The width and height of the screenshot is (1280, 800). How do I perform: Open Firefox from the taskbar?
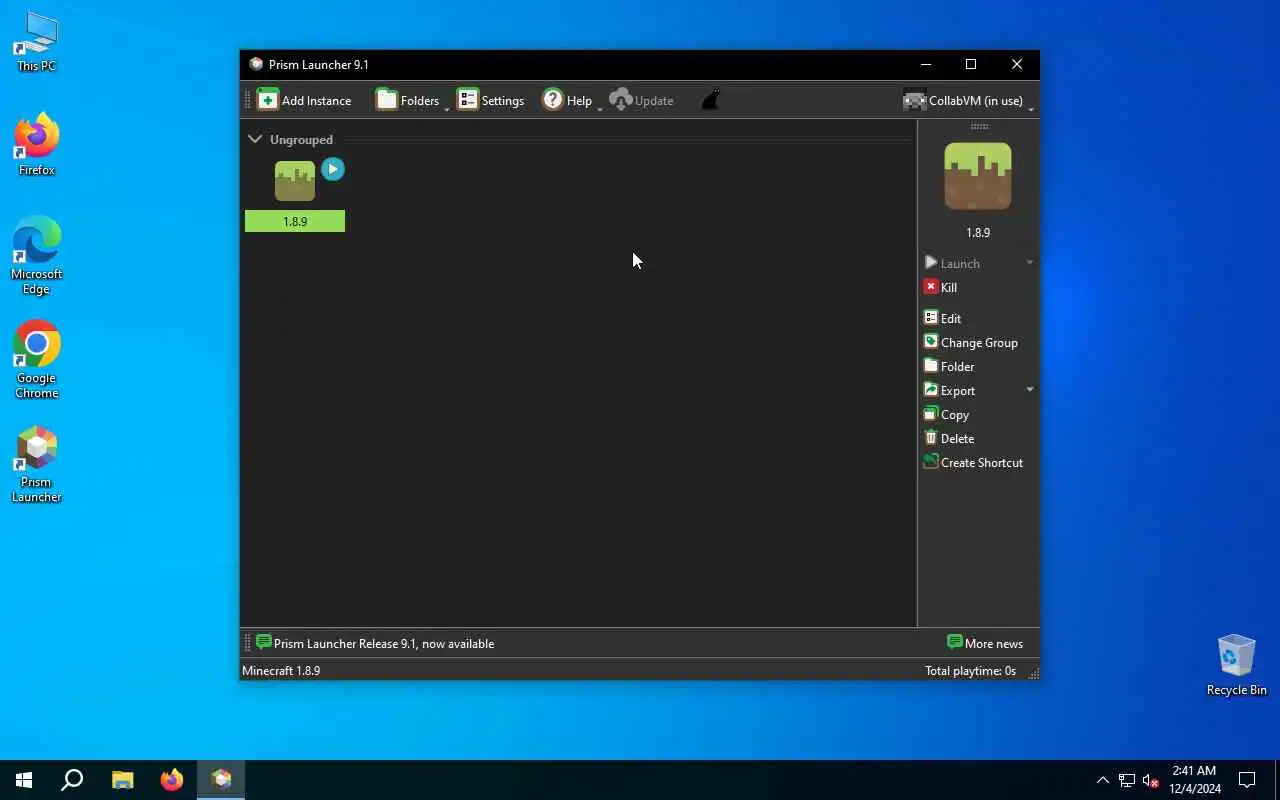pyautogui.click(x=172, y=780)
